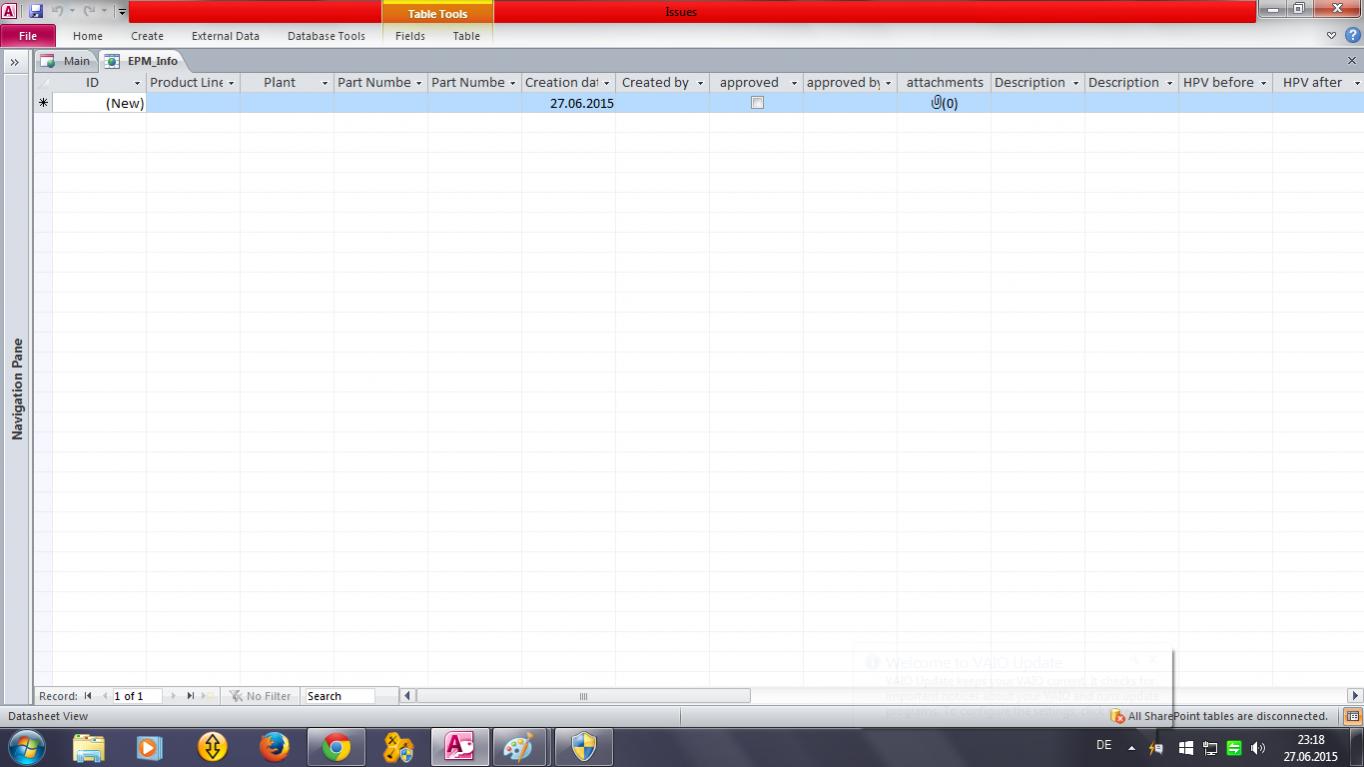
Task: Click the paperclip attachment cell showing (0)
Action: 944,103
